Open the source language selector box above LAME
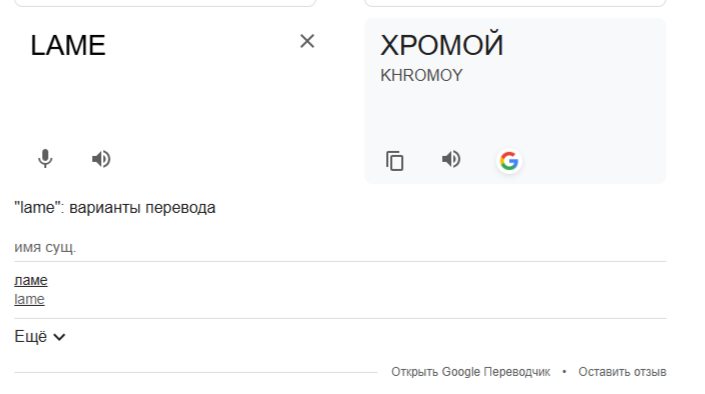The image size is (705, 394). click(165, 3)
